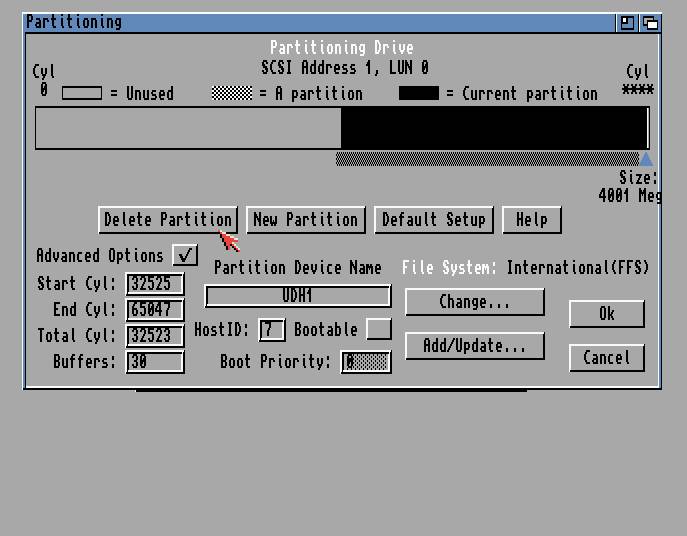Cancel the partitioning changes

[606, 358]
